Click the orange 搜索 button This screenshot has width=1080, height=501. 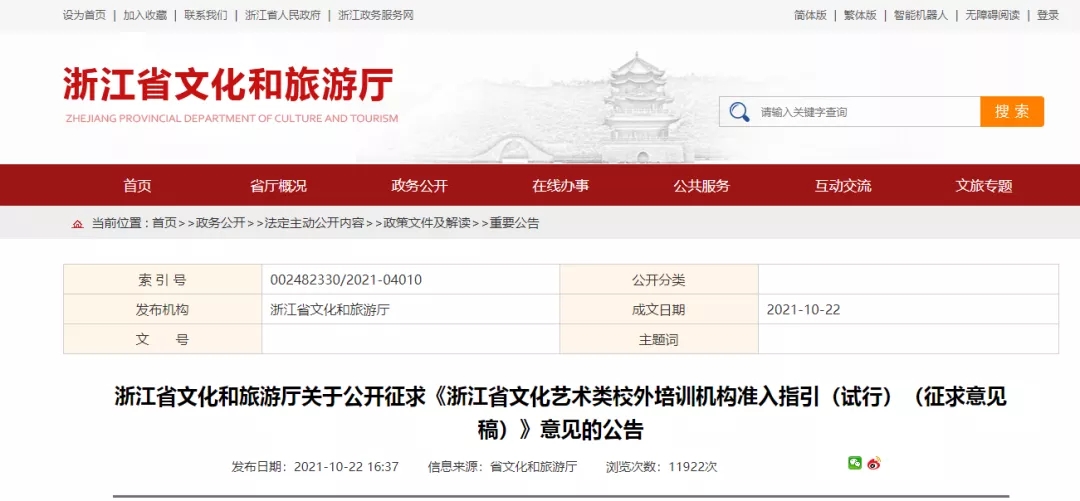(x=1012, y=112)
